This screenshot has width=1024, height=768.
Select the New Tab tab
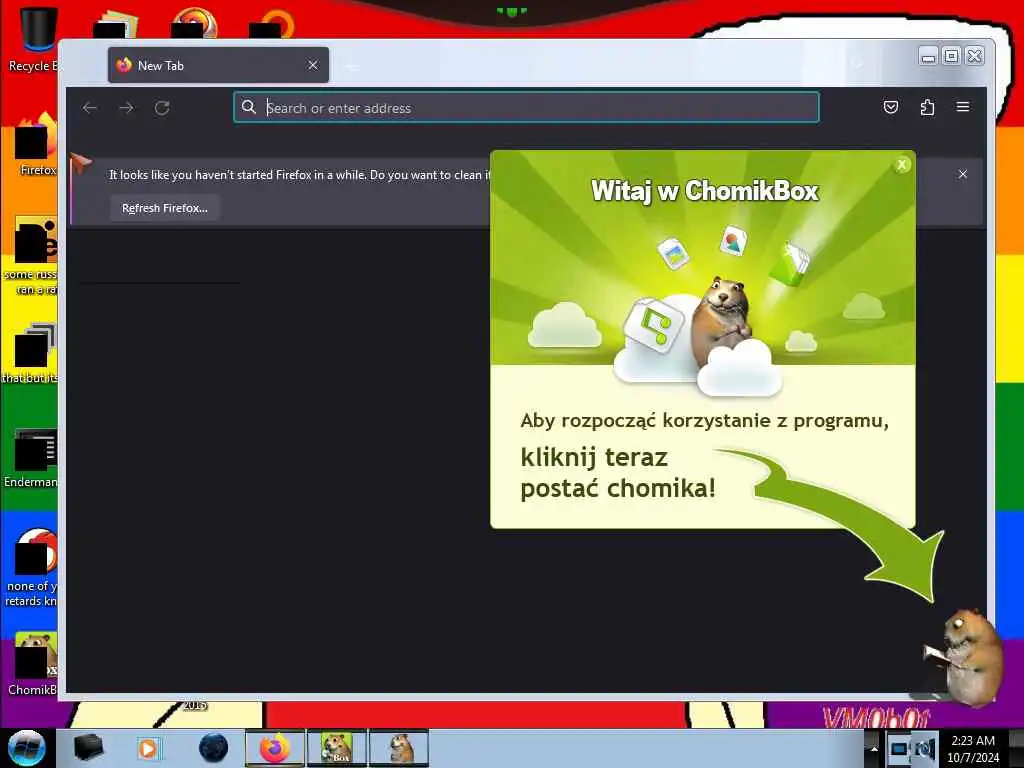tap(218, 65)
